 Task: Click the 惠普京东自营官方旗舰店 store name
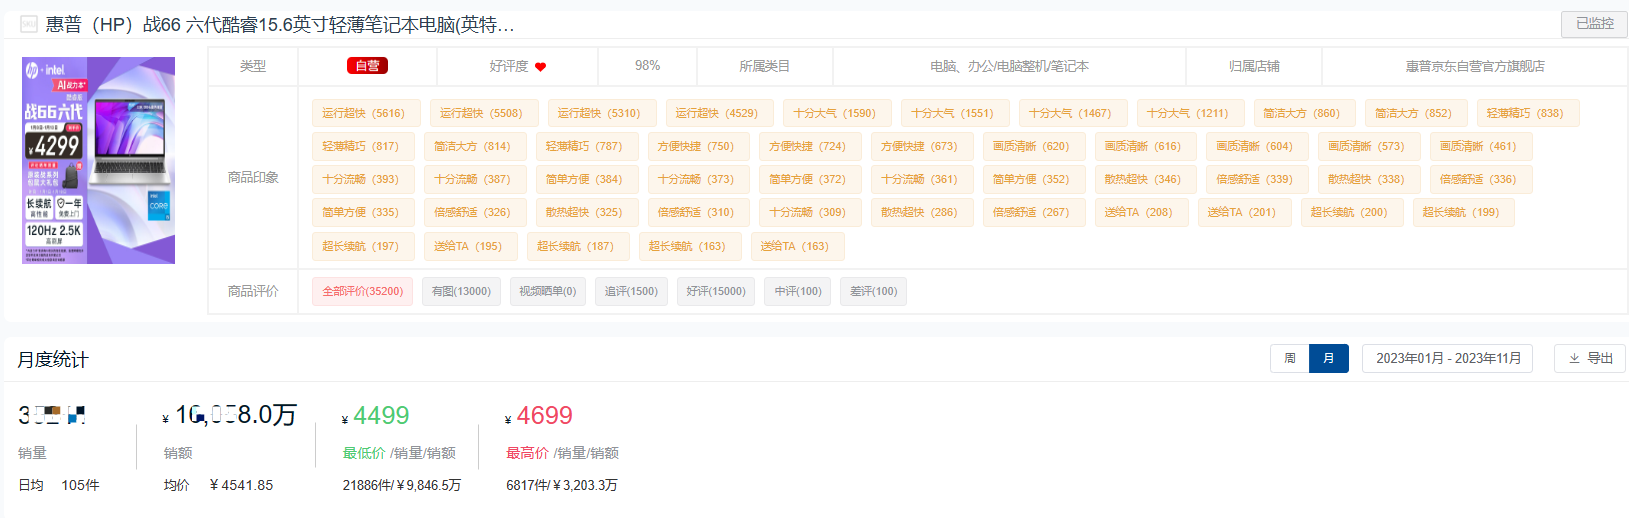coord(1475,66)
